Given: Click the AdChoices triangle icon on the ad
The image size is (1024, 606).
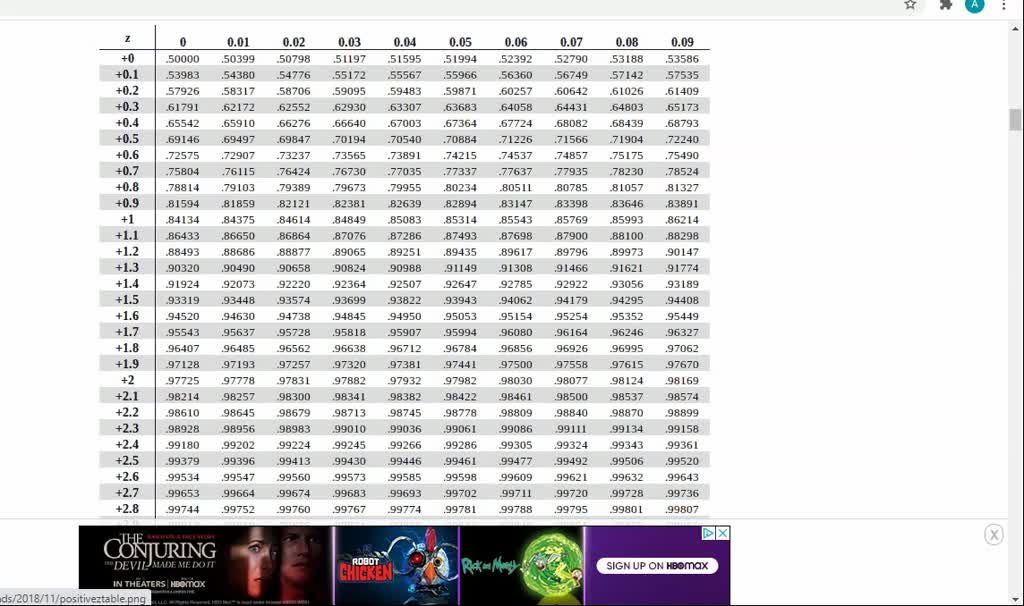Looking at the screenshot, I should (x=708, y=534).
